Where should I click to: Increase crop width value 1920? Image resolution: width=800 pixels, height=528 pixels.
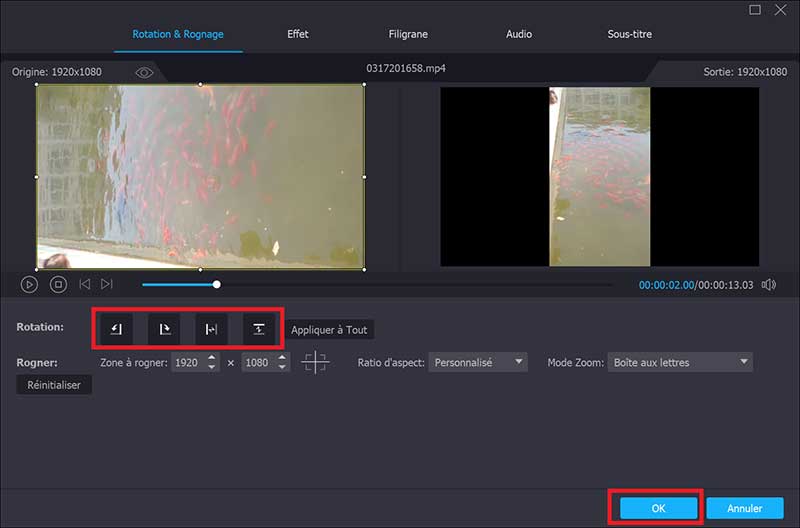tap(212, 358)
